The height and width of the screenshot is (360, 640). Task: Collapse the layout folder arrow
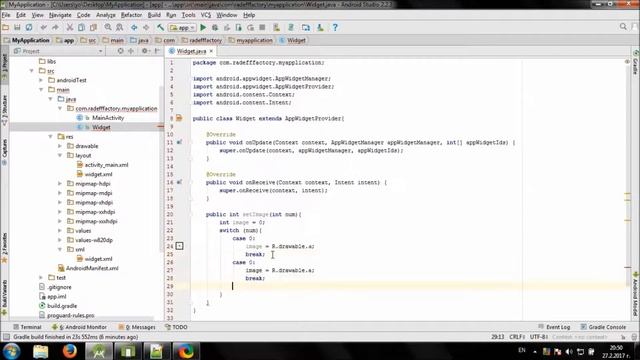[x=60, y=155]
